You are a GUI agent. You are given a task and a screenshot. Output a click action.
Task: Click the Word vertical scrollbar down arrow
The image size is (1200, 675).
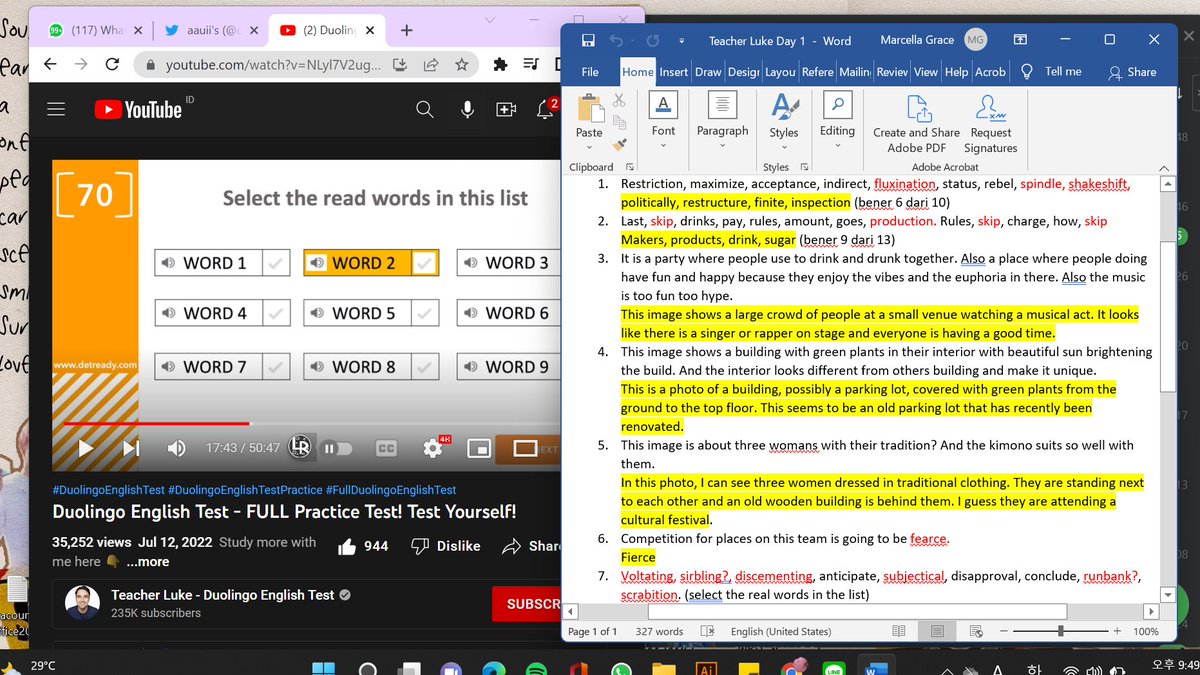pos(1168,593)
